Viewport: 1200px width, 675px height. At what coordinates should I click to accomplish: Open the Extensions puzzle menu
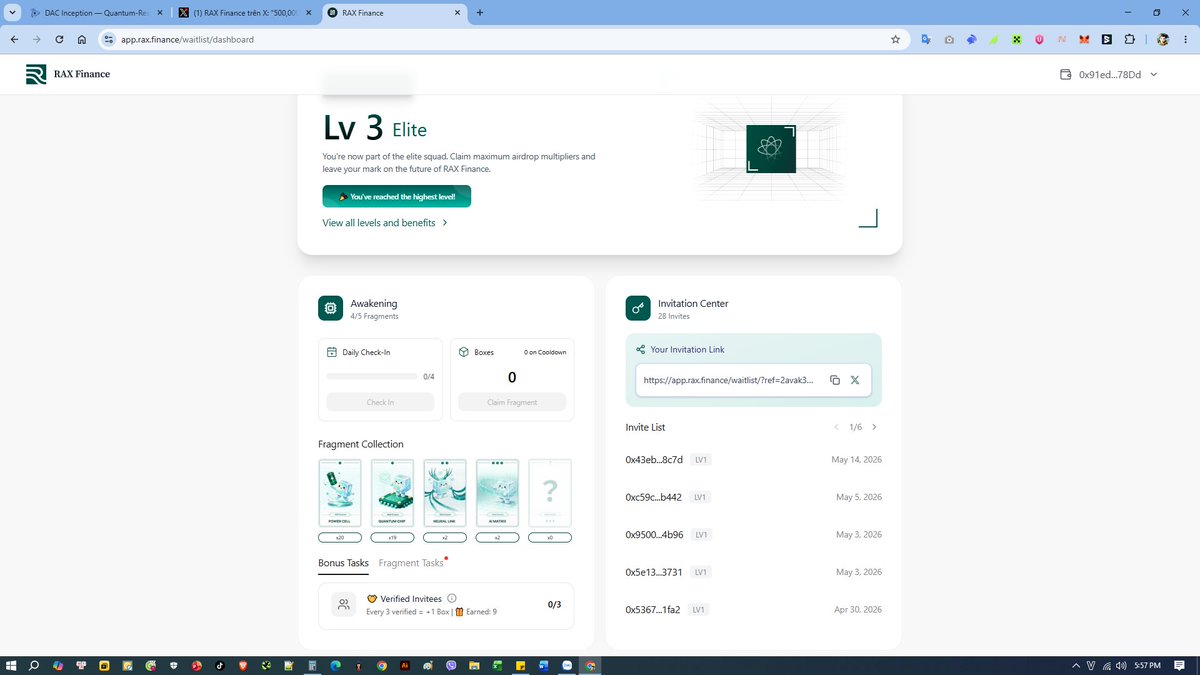point(1129,39)
